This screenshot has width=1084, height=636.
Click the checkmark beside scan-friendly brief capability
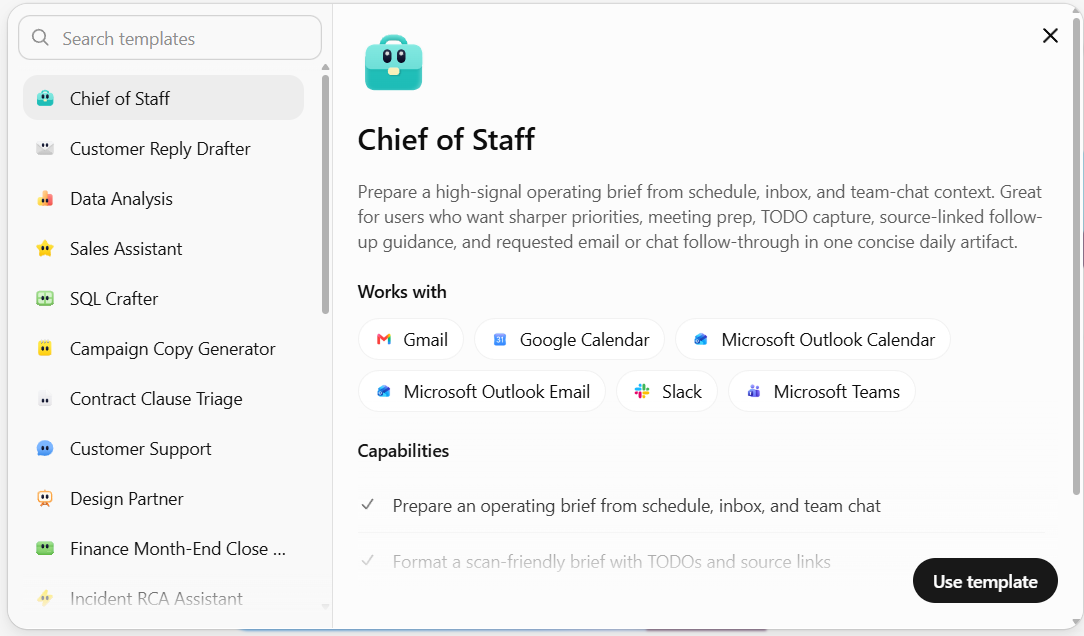[x=368, y=561]
